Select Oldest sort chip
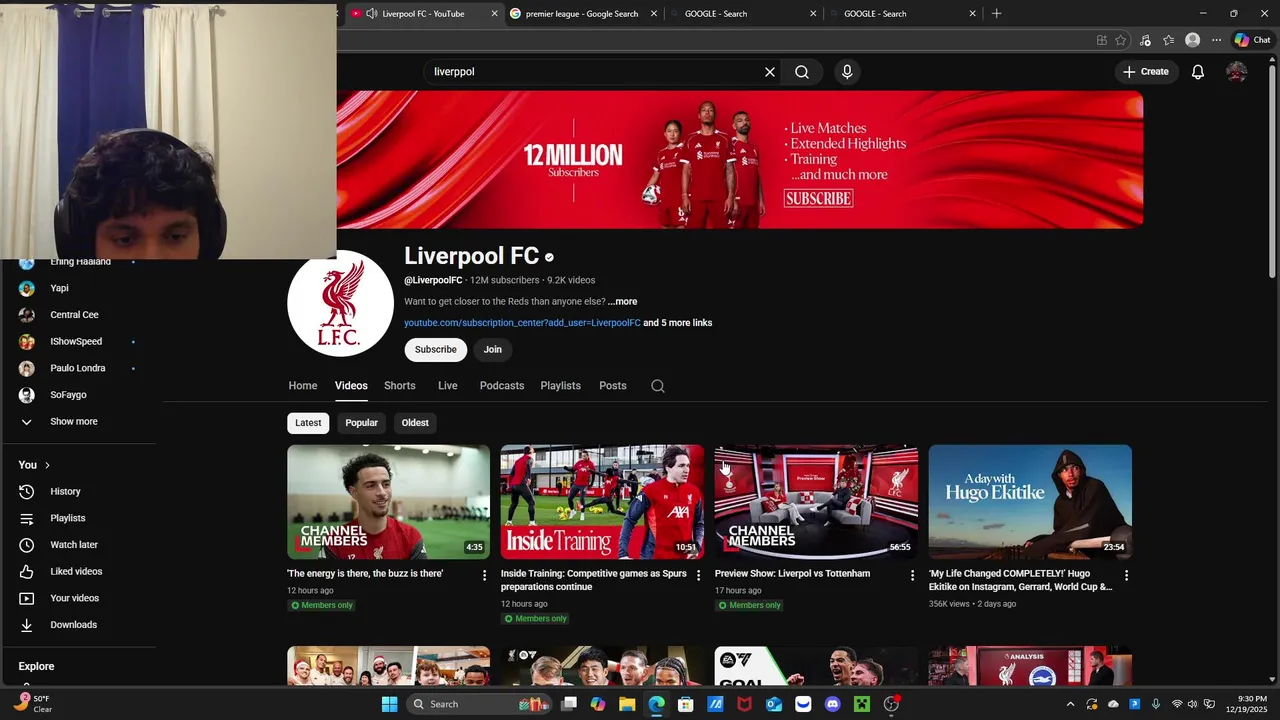Image resolution: width=1280 pixels, height=720 pixels. pos(415,423)
